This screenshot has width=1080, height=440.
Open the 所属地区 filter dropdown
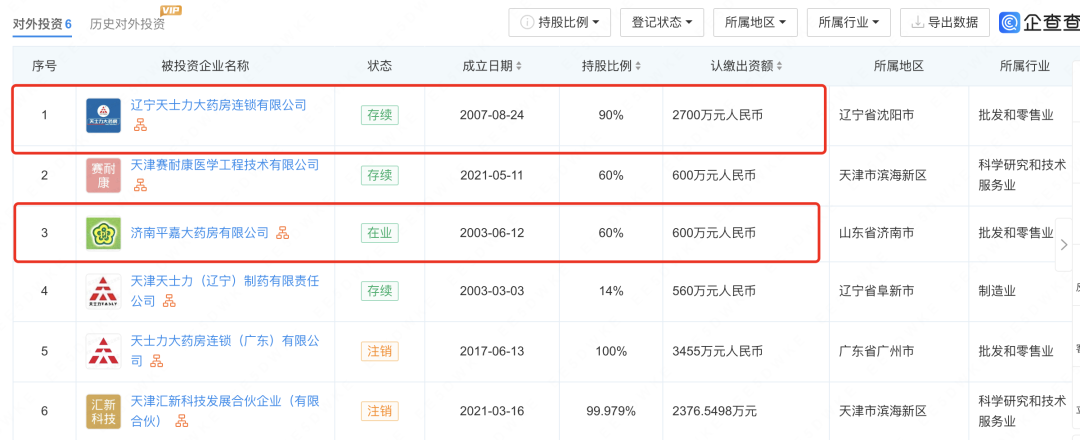755,22
